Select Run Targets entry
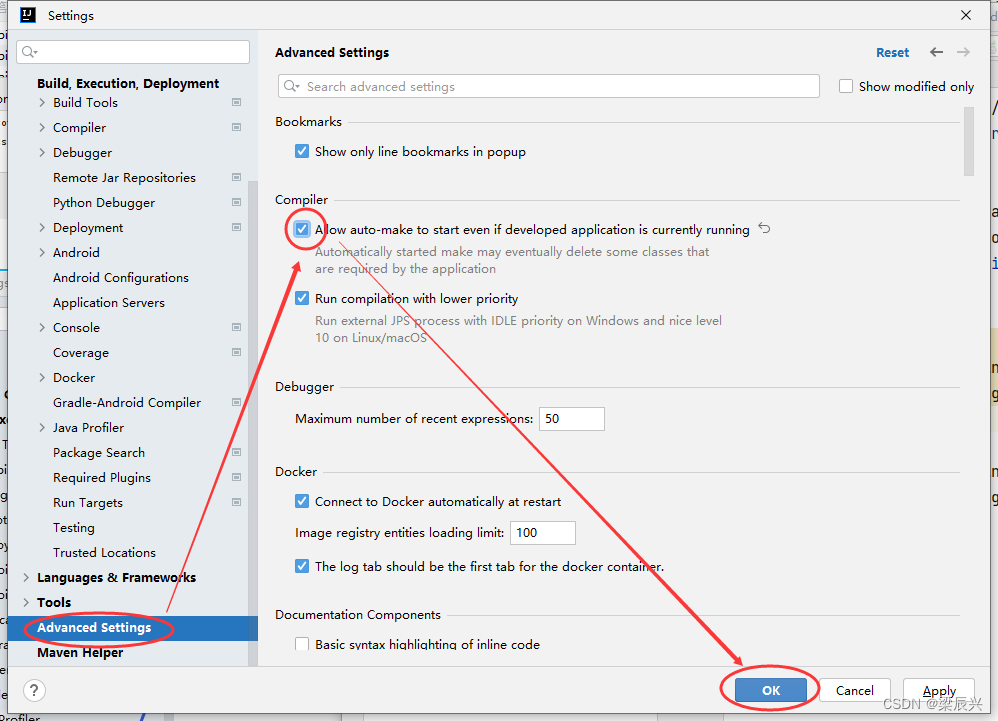998x721 pixels. point(88,503)
